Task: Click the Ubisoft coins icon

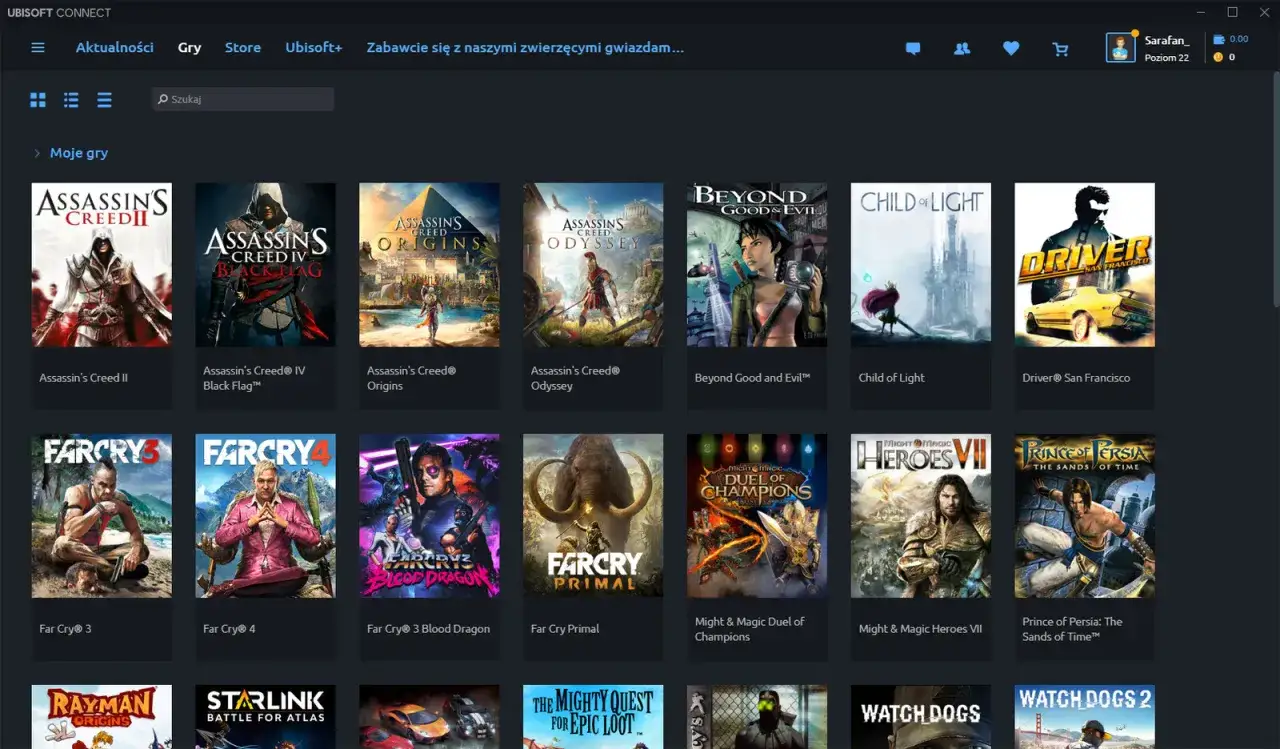Action: tap(1218, 57)
